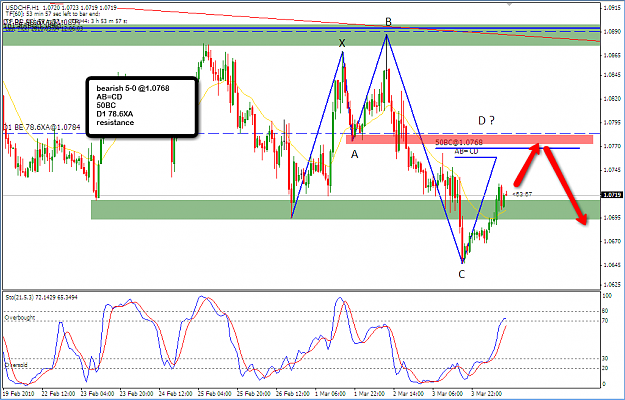Image resolution: width=625 pixels, height=400 pixels.
Task: Select the '53 min 57 sec left' timer text
Action: coord(54,14)
